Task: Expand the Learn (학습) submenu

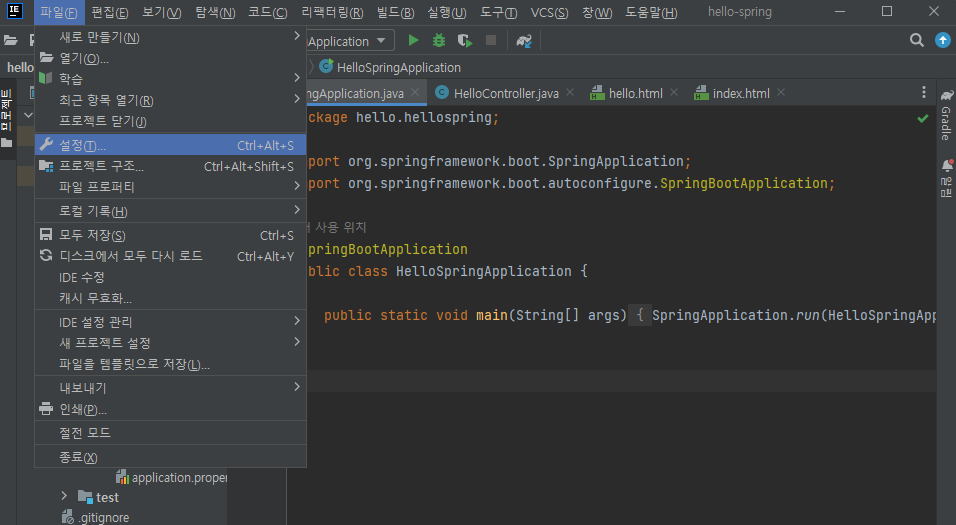Action: (x=171, y=79)
